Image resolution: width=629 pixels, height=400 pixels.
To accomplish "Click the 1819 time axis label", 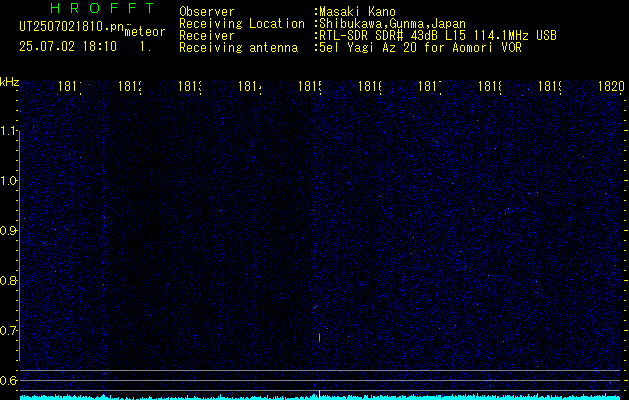I will (x=550, y=86).
